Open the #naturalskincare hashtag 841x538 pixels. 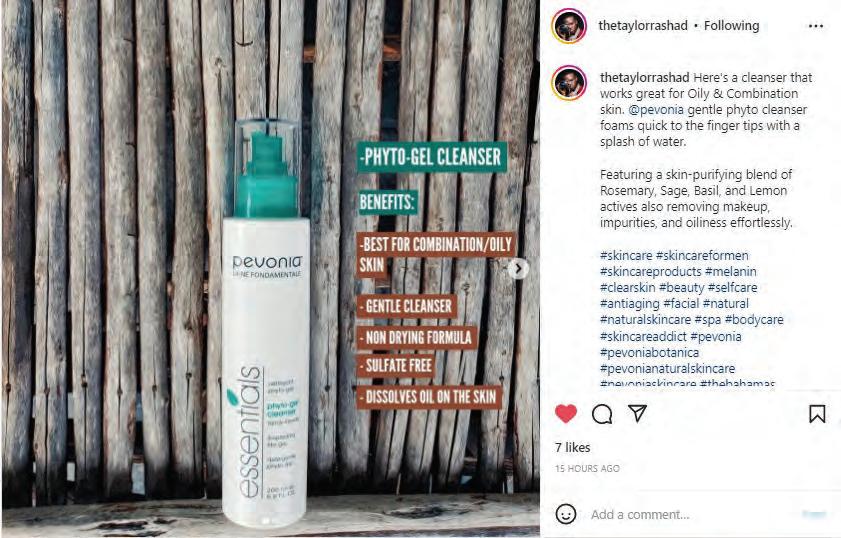pyautogui.click(x=645, y=320)
